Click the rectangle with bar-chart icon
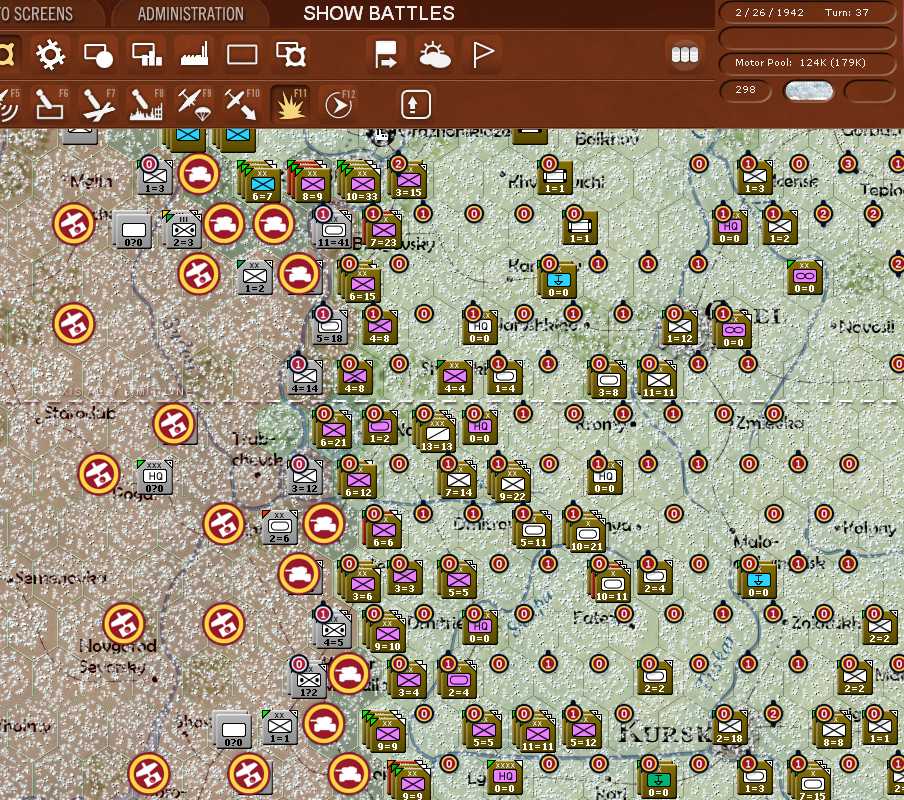 point(146,55)
